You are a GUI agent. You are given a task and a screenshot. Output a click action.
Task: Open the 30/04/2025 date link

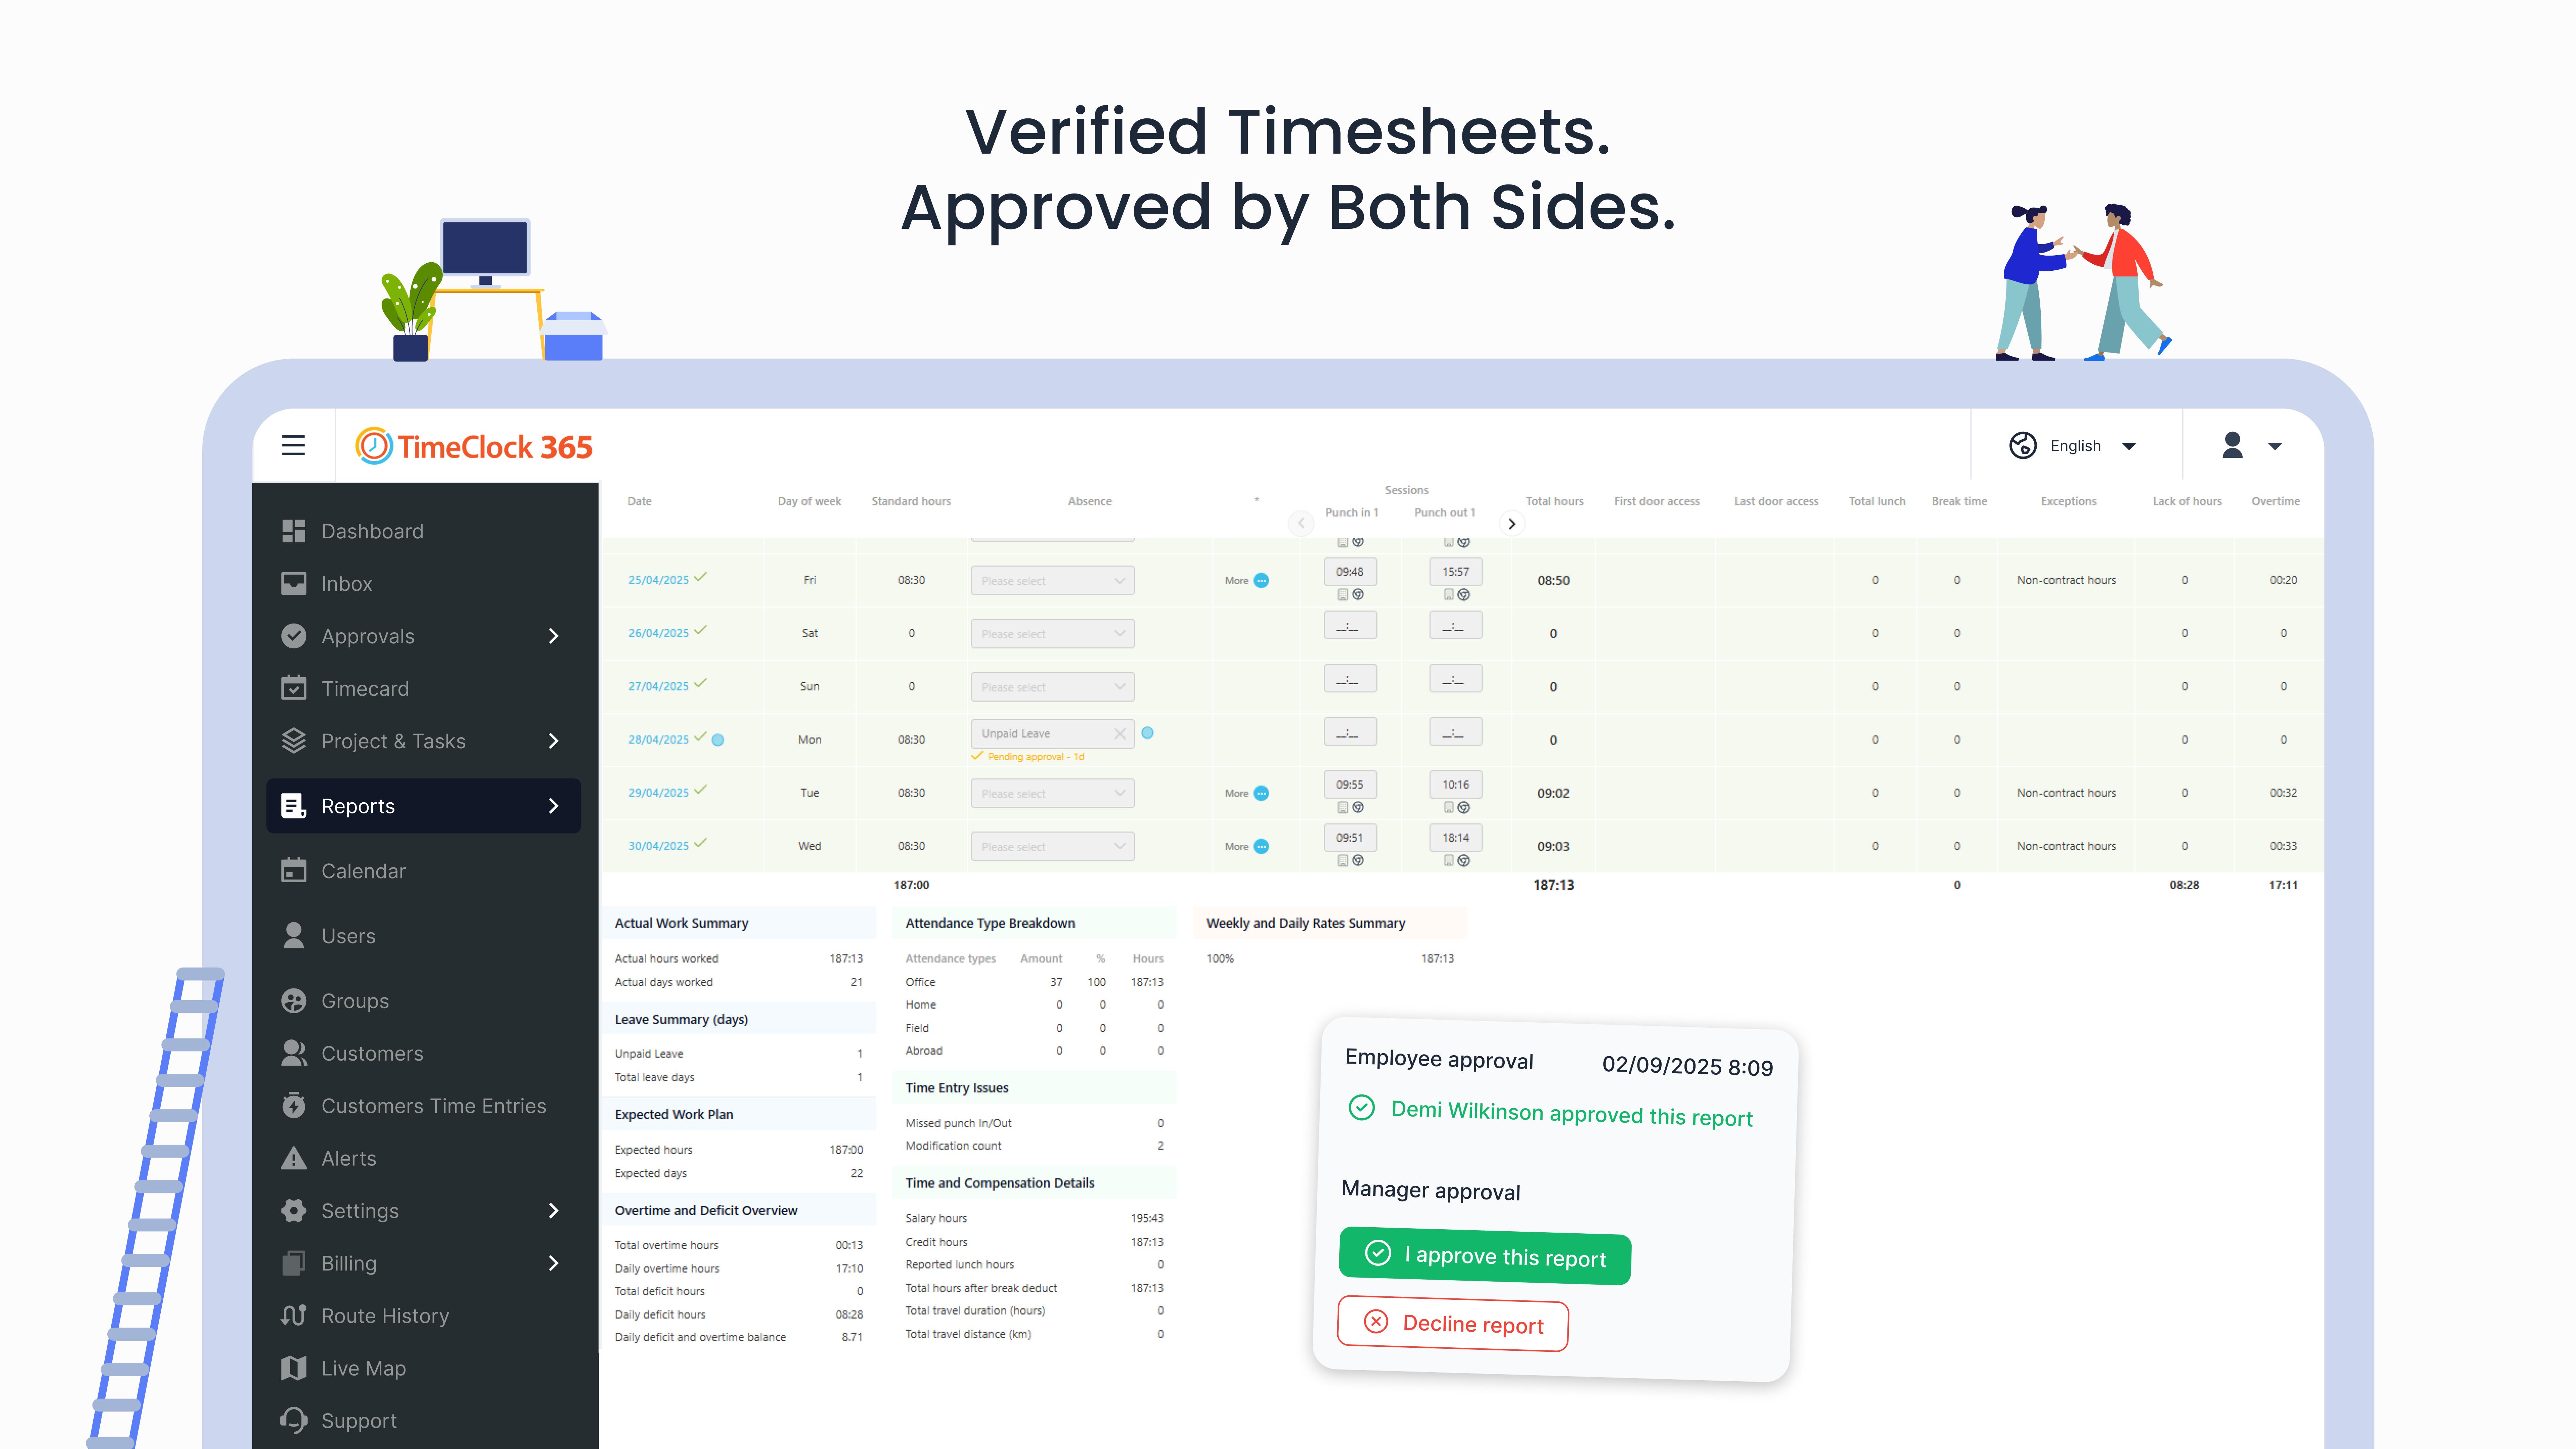658,846
